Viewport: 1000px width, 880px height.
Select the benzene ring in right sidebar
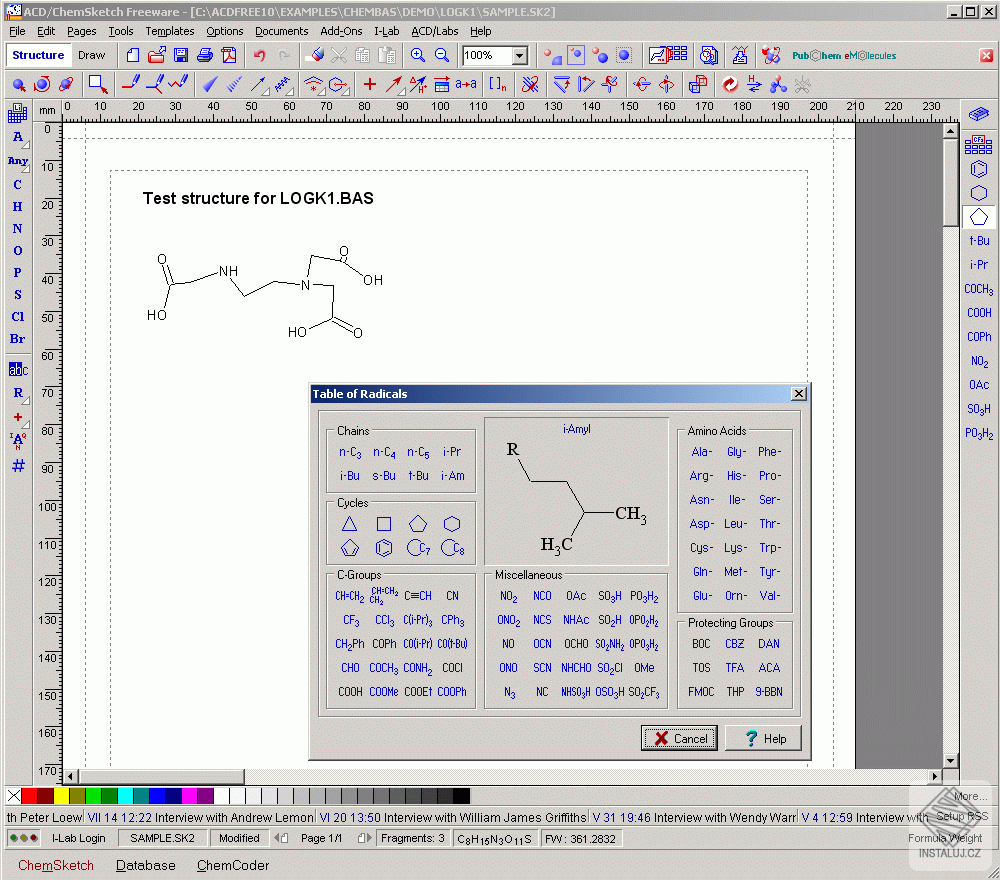pos(979,170)
